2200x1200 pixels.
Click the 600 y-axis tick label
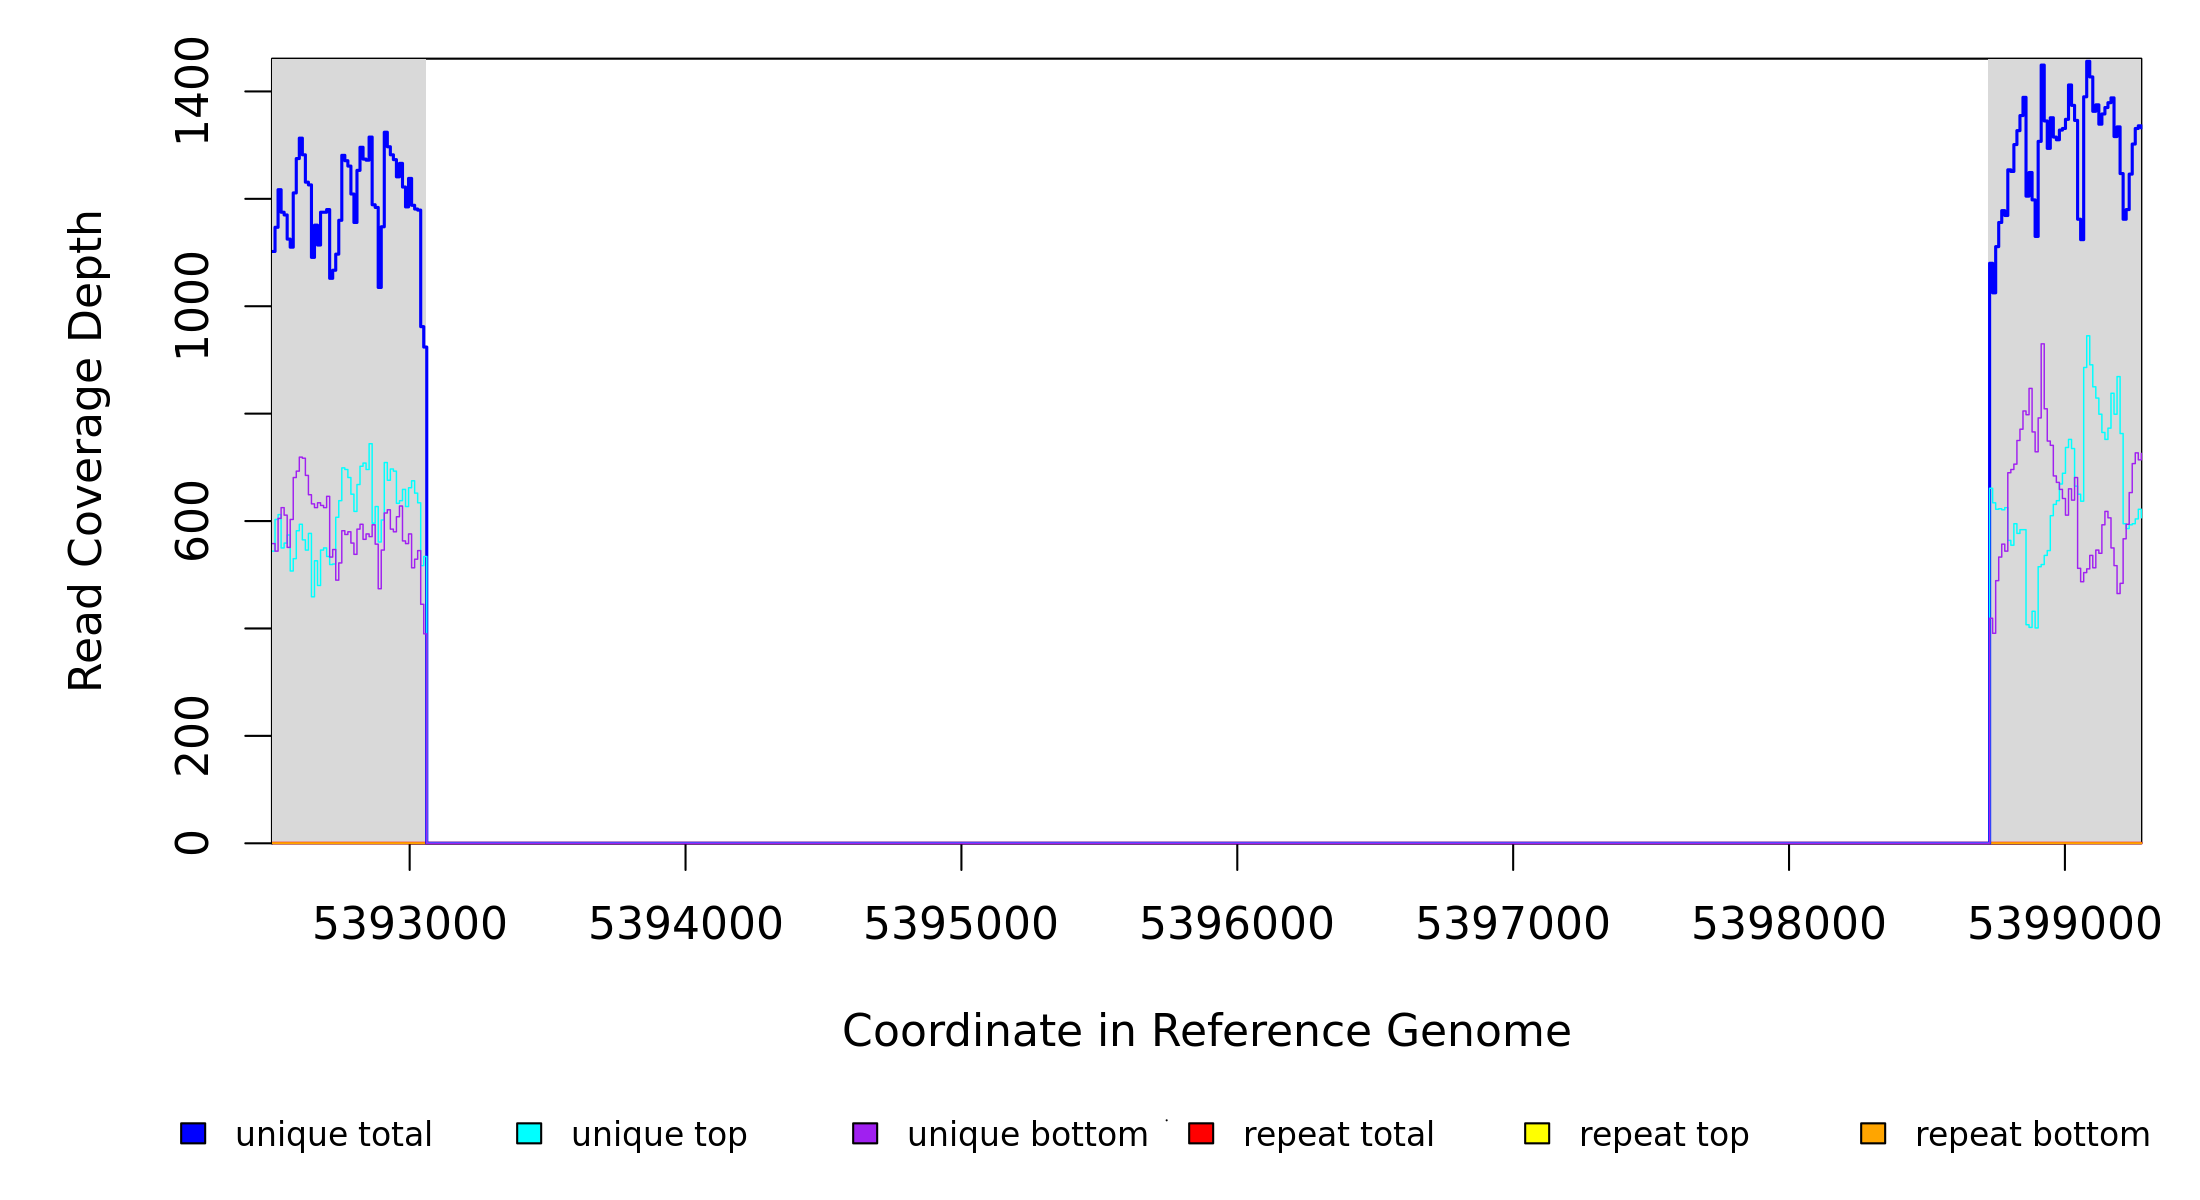coord(192,520)
